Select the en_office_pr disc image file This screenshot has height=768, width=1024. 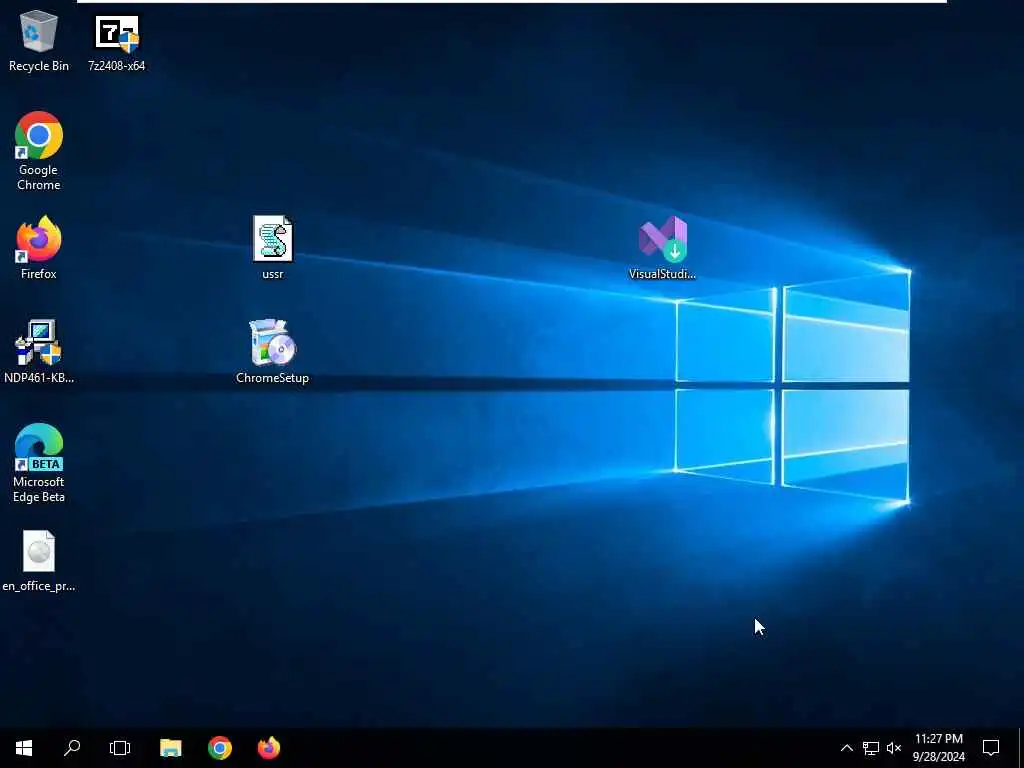tap(39, 561)
